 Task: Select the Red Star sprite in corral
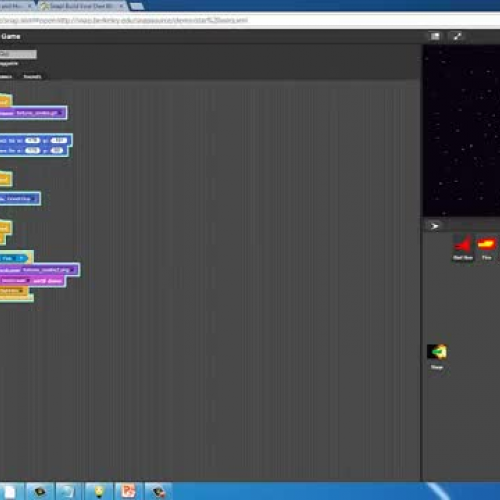(463, 247)
